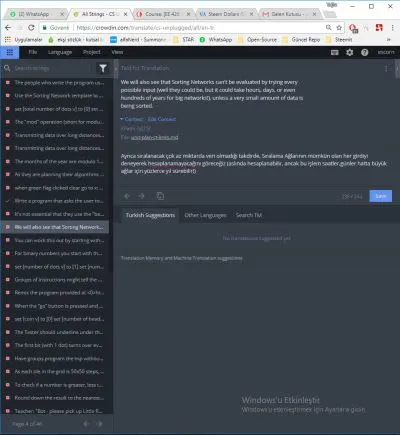Select string 'Write a program that asks the user'
The width and height of the screenshot is (400, 435).
(x=56, y=201)
